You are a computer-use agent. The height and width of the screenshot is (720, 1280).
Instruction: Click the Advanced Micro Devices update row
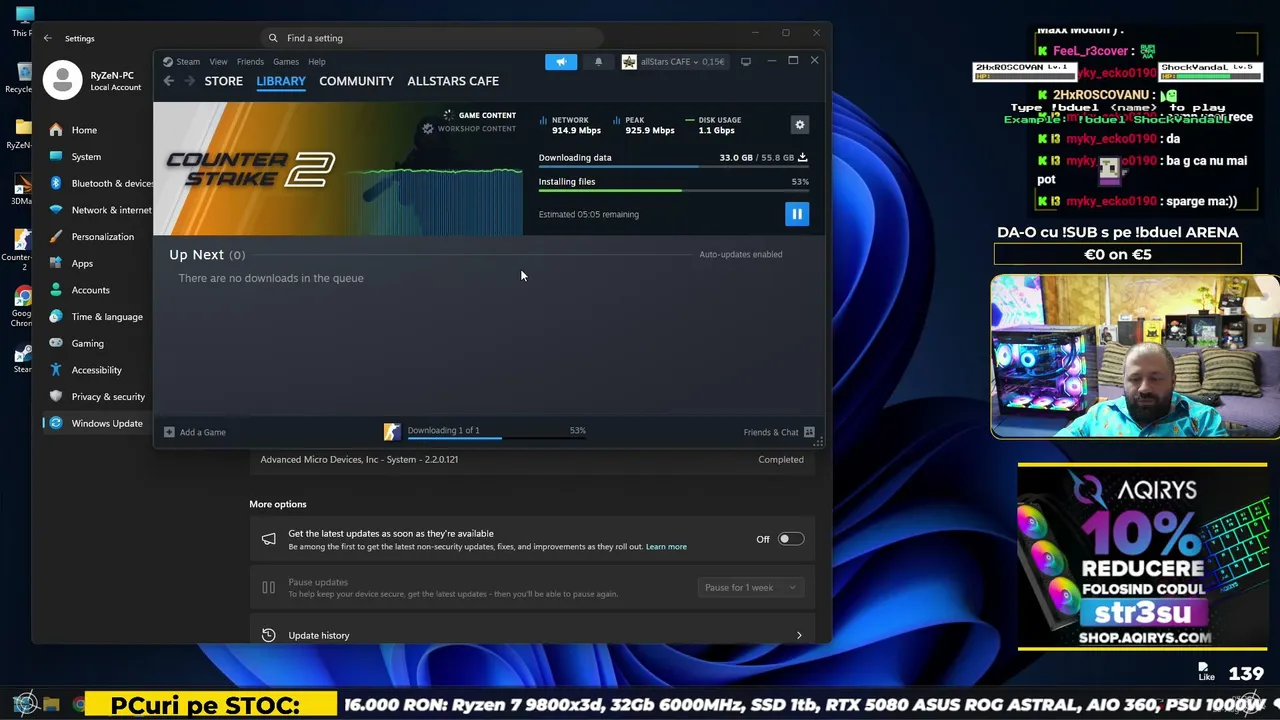[532, 460]
